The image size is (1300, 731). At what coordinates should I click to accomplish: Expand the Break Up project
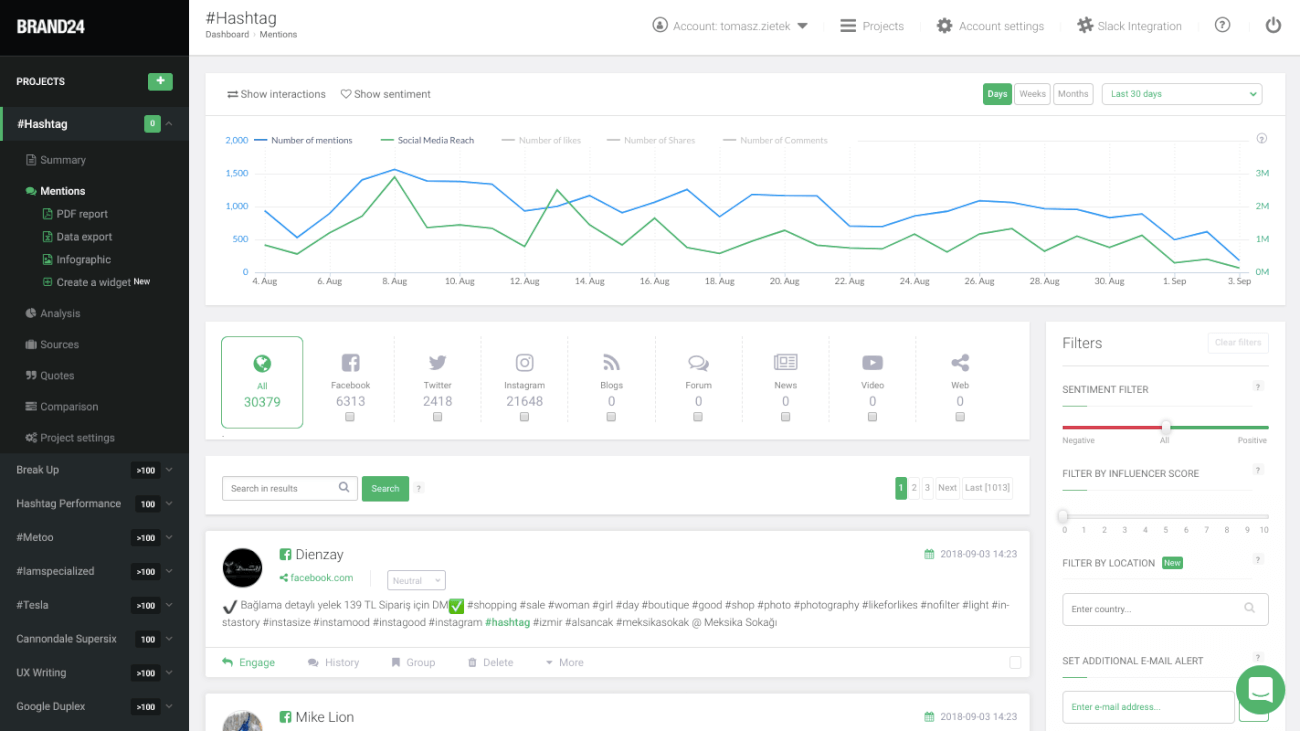point(169,470)
